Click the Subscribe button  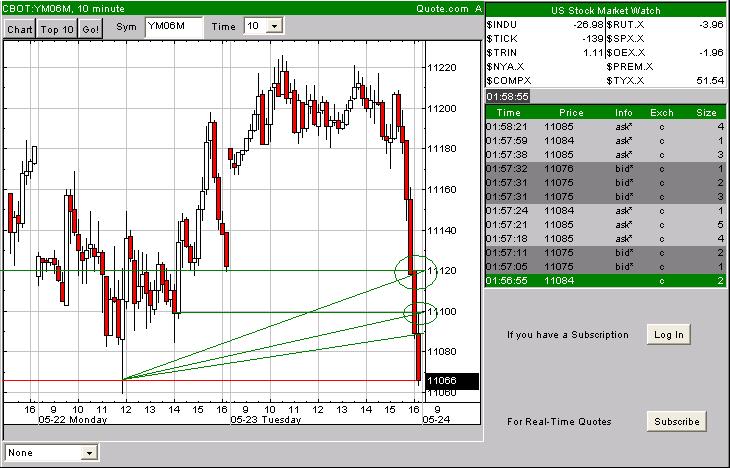676,421
